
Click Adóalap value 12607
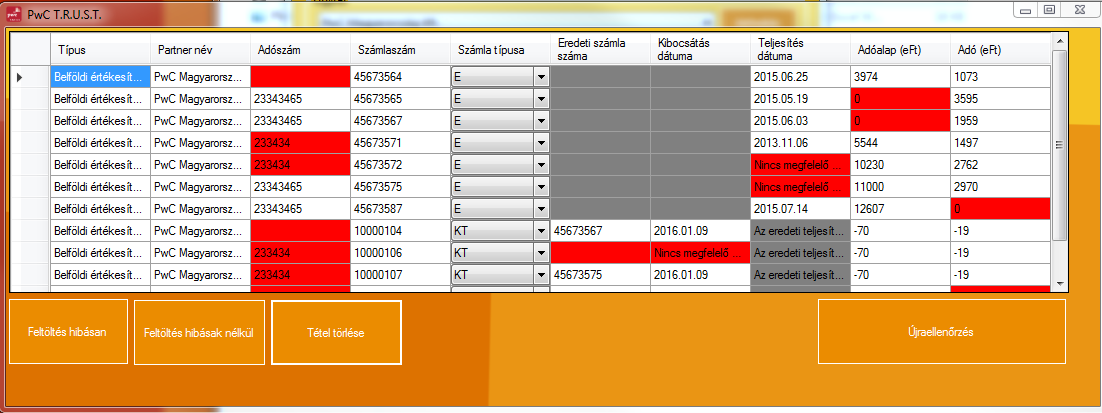(900, 209)
